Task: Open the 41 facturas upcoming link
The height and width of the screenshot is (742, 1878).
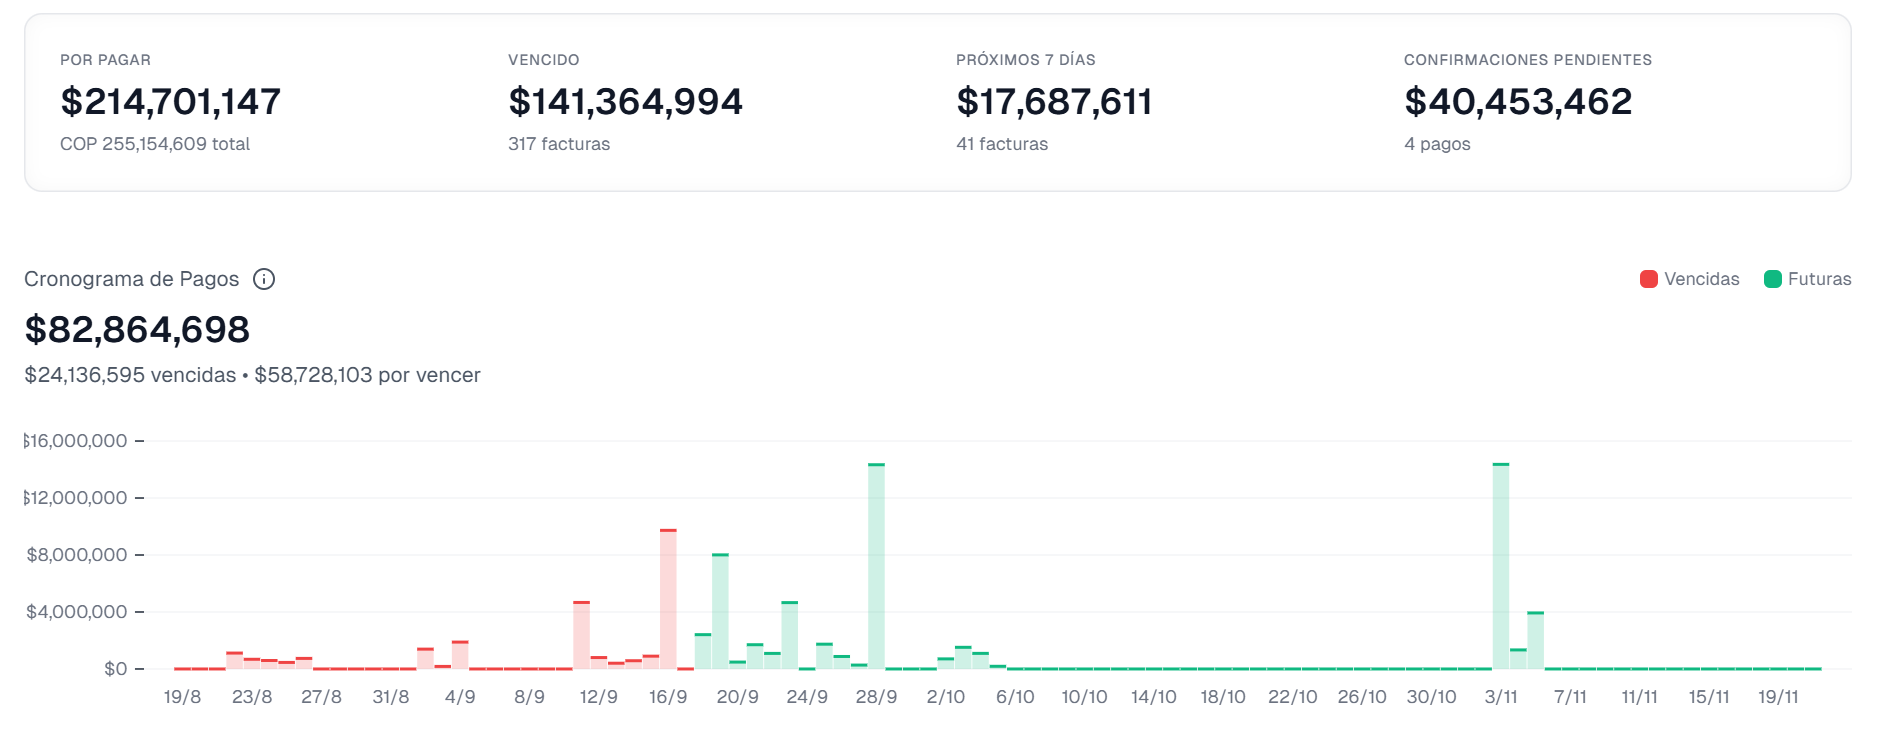Action: (x=1001, y=144)
